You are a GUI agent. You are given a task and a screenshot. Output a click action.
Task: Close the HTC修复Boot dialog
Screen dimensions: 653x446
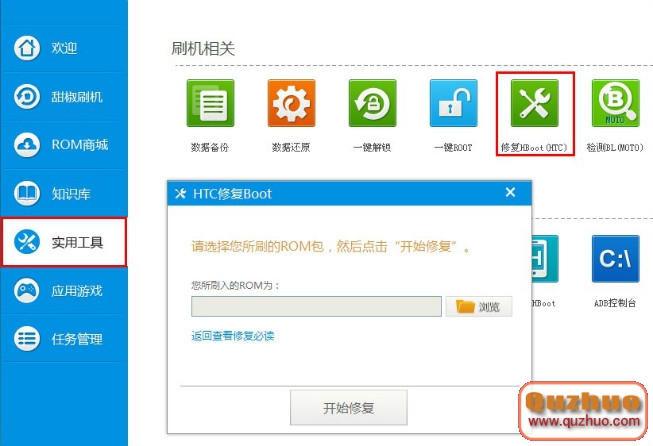510,192
